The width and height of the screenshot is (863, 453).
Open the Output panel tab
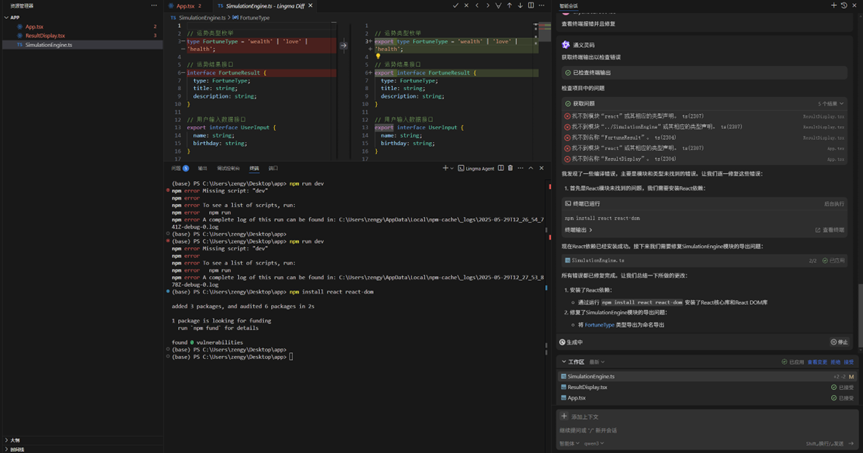tap(203, 168)
